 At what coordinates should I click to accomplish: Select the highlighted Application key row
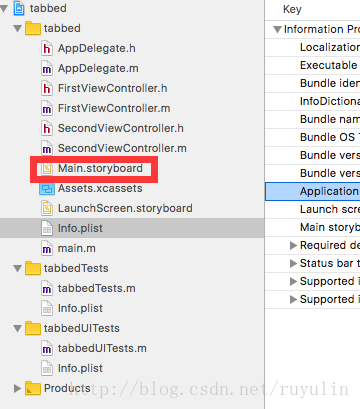tap(313, 191)
